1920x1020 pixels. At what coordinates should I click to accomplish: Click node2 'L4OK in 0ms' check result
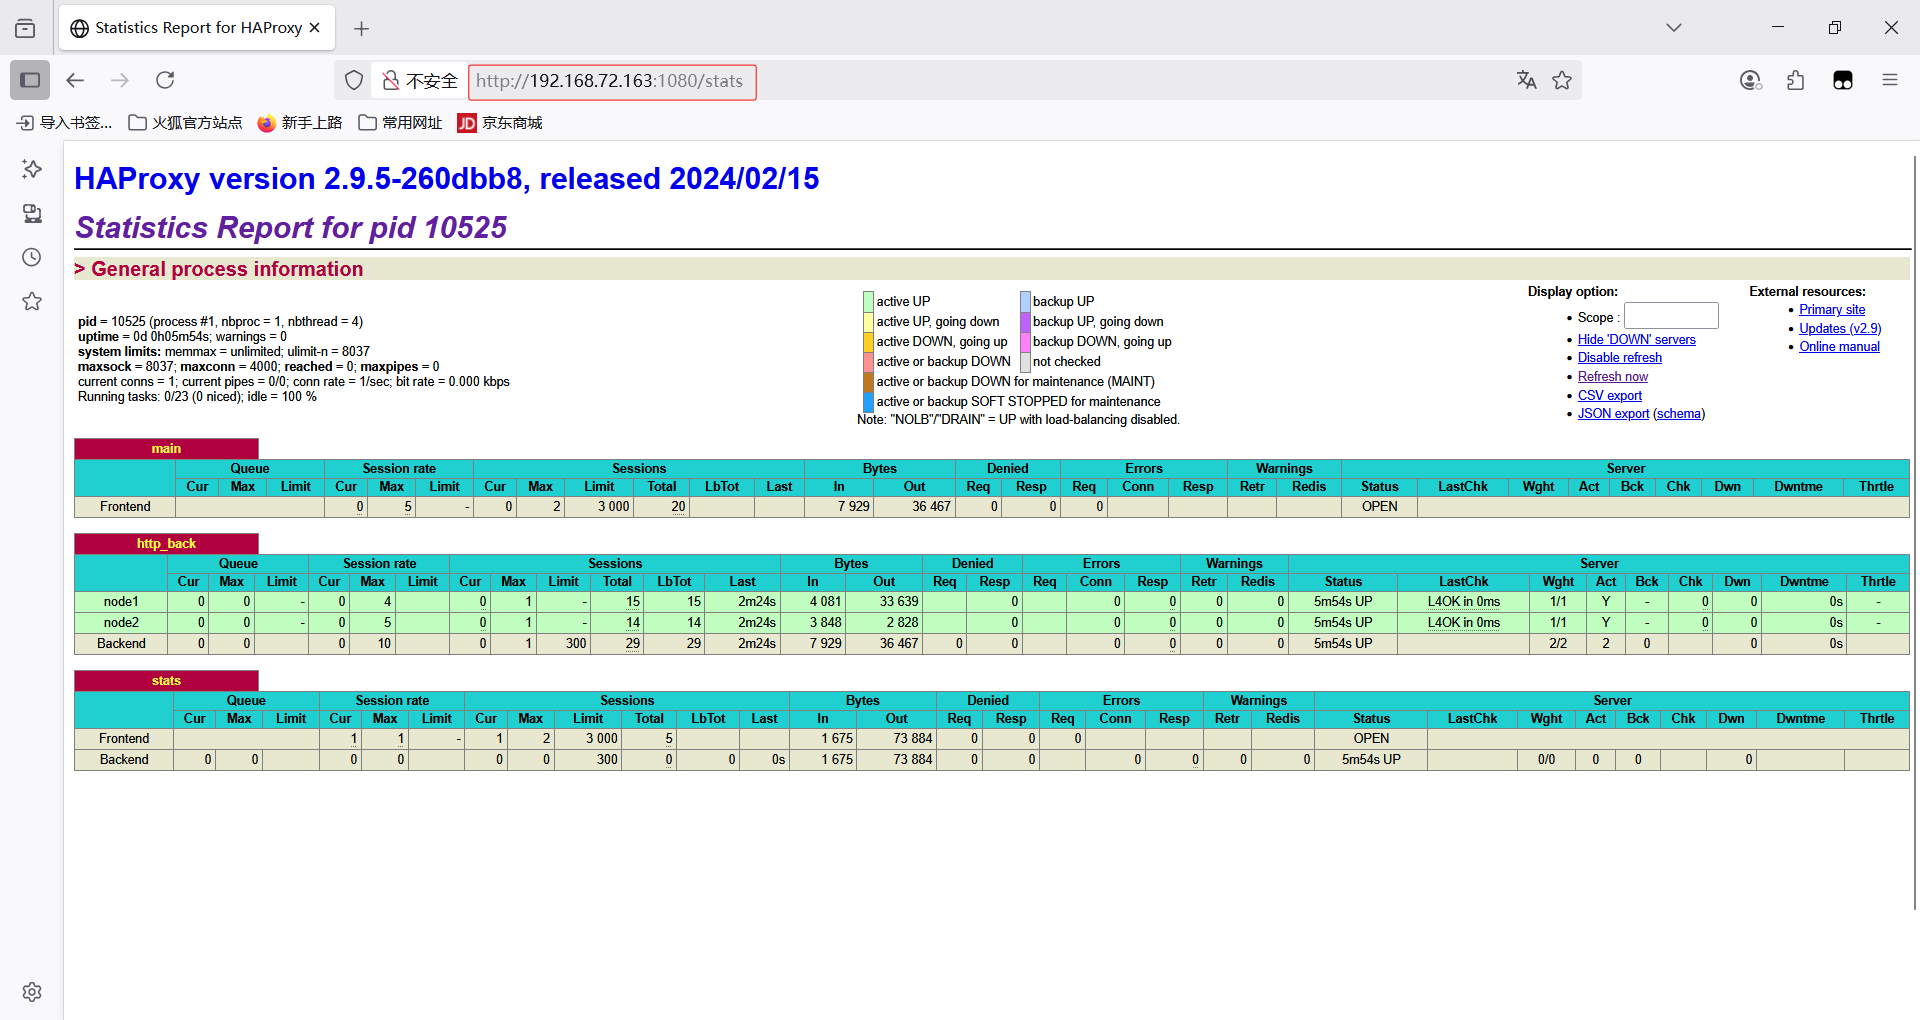tap(1463, 623)
